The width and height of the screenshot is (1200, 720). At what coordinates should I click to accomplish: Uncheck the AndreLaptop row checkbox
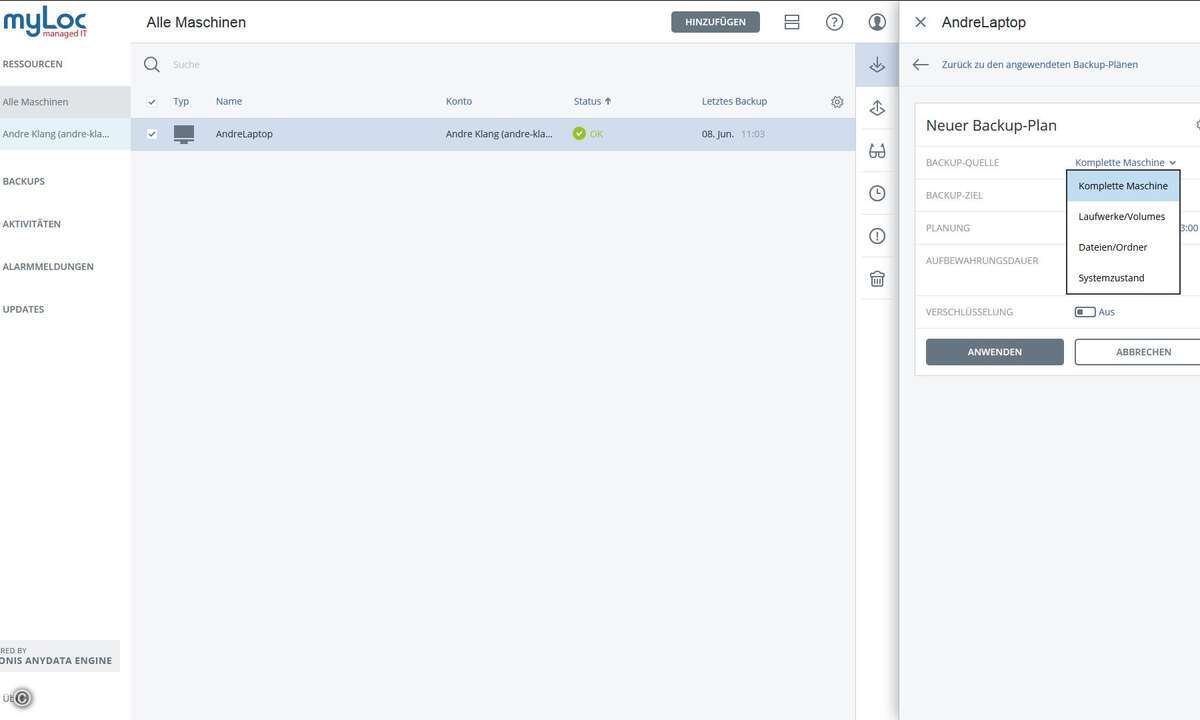click(x=152, y=134)
